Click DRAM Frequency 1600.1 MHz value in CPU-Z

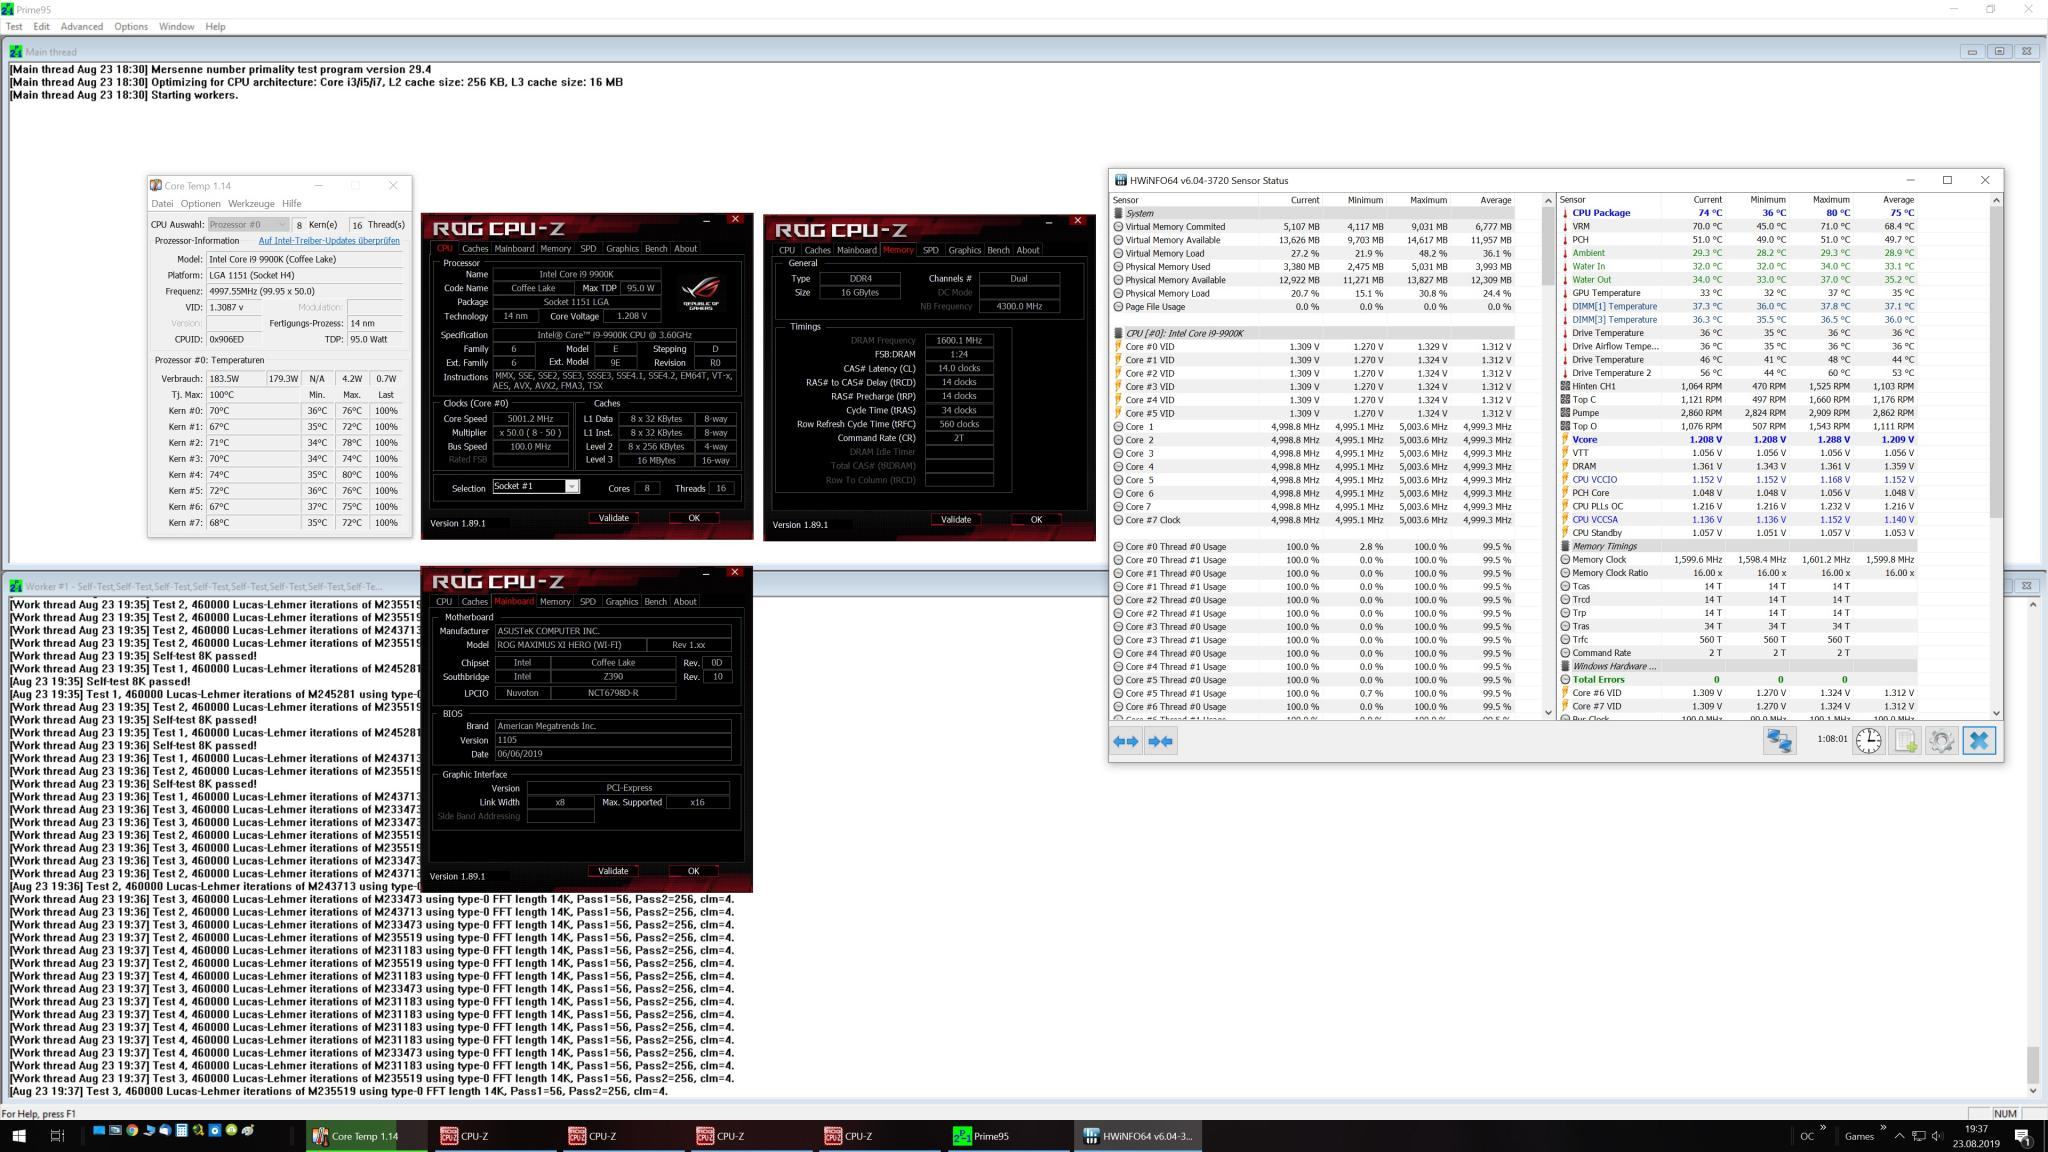coord(959,340)
